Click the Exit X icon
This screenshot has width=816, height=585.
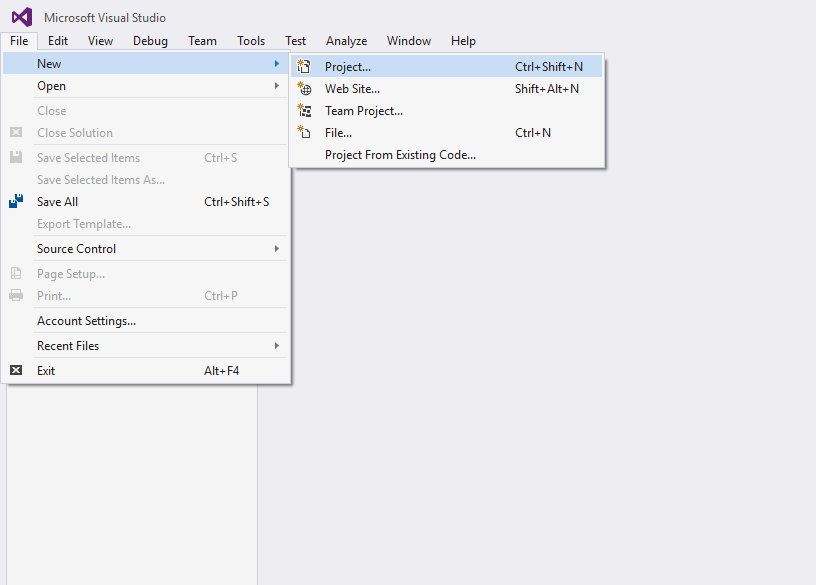pyautogui.click(x=16, y=371)
